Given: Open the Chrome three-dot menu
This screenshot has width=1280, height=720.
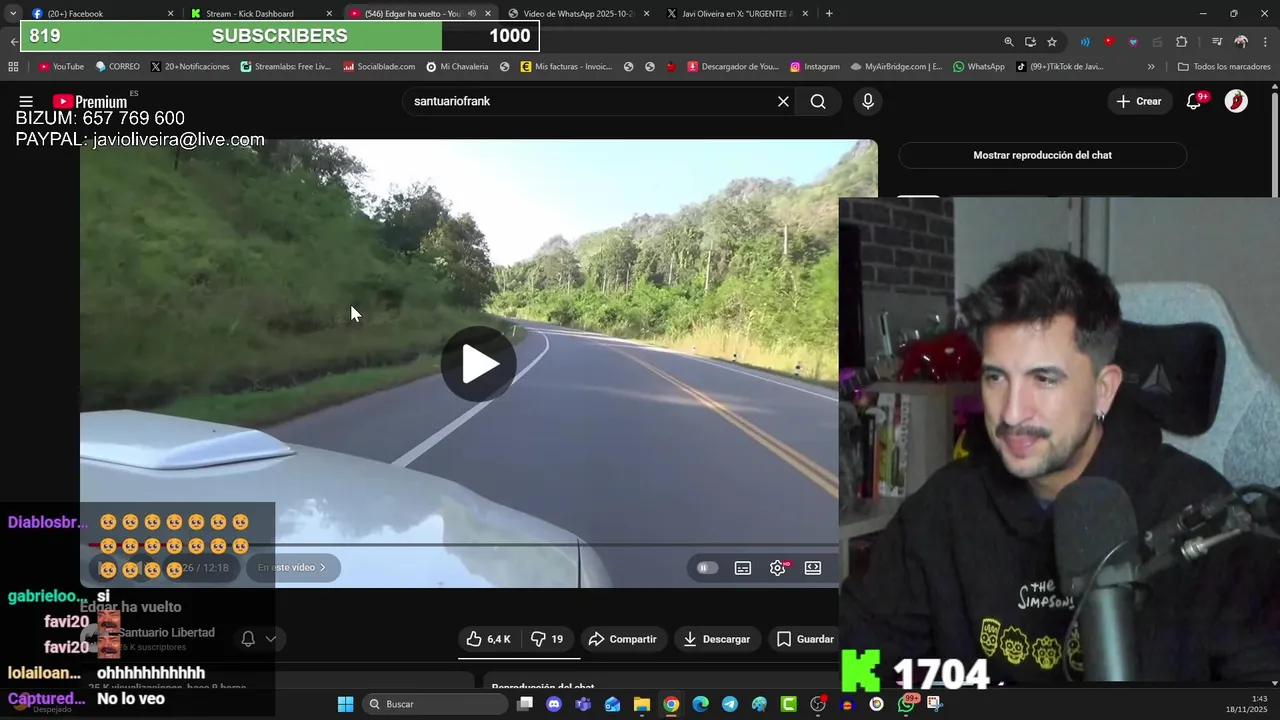Looking at the screenshot, I should pos(1264,42).
